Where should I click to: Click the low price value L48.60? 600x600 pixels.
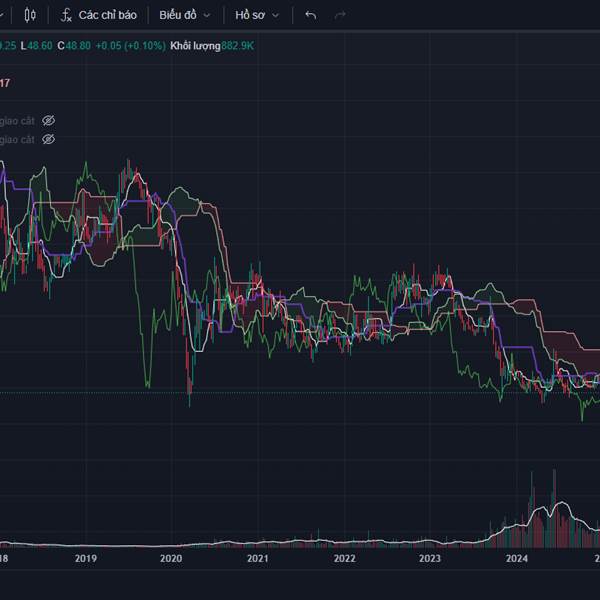(37, 46)
